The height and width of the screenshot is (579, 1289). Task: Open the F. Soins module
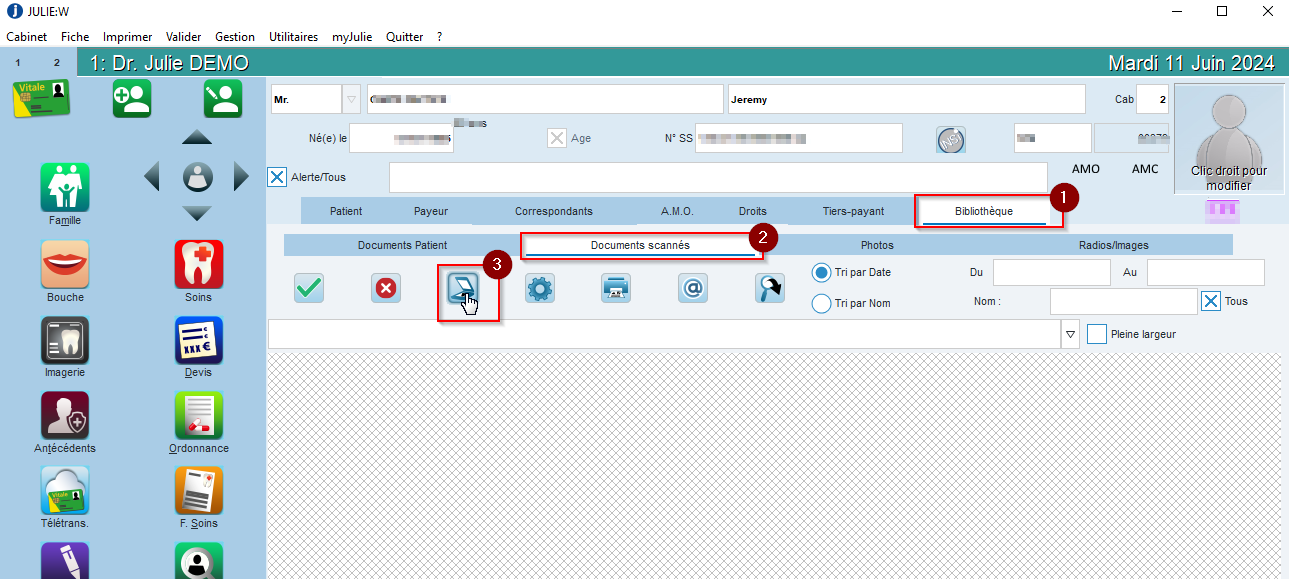198,491
